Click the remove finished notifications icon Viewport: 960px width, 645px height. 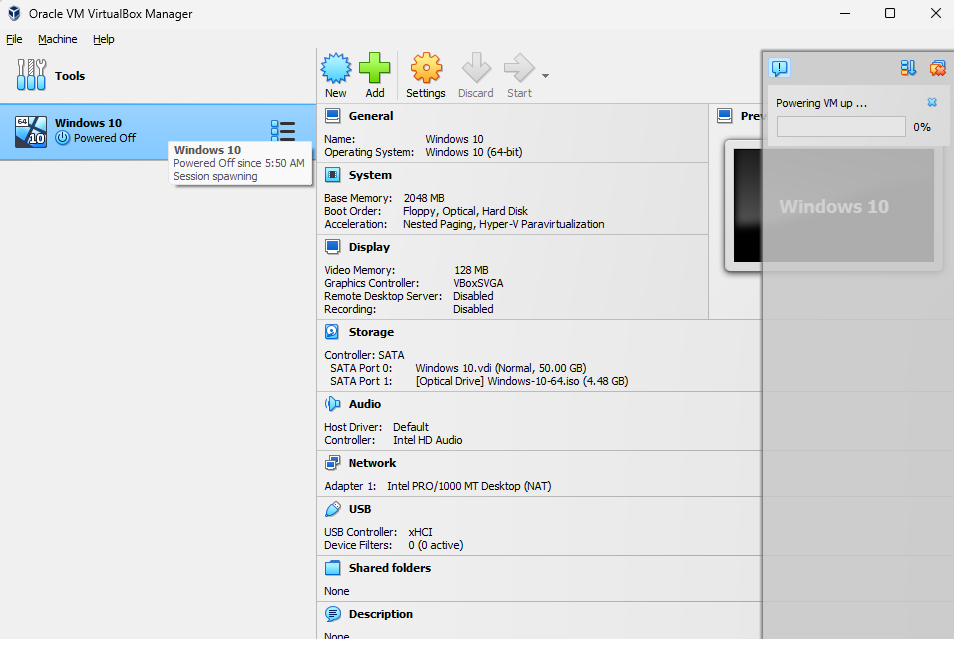tap(937, 68)
